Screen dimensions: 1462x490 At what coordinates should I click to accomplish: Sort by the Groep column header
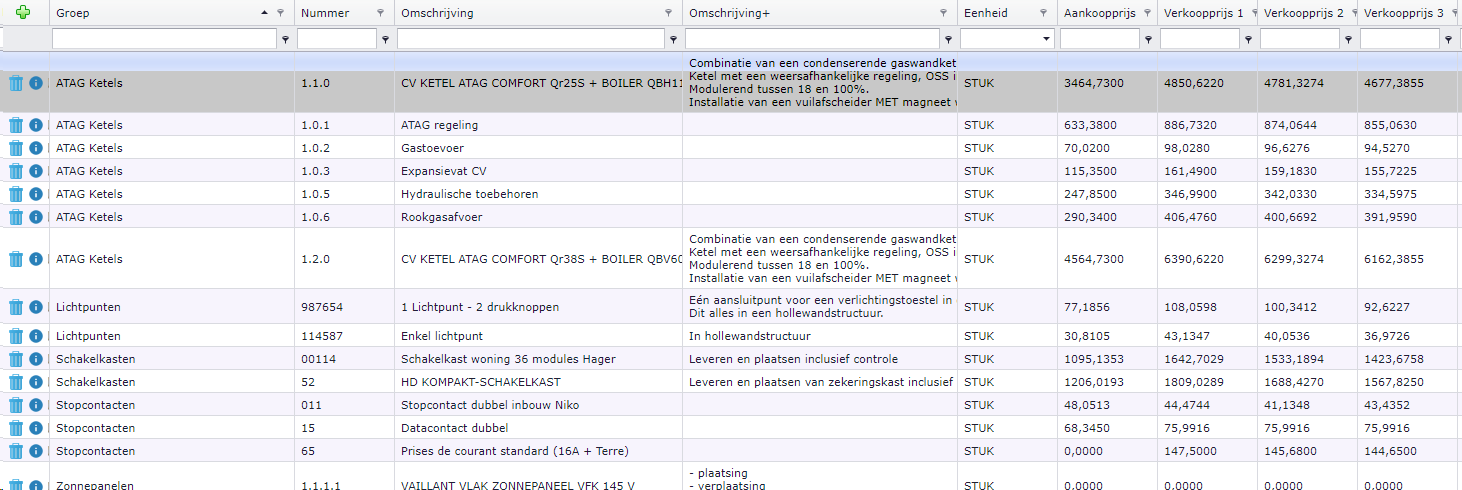[73, 13]
